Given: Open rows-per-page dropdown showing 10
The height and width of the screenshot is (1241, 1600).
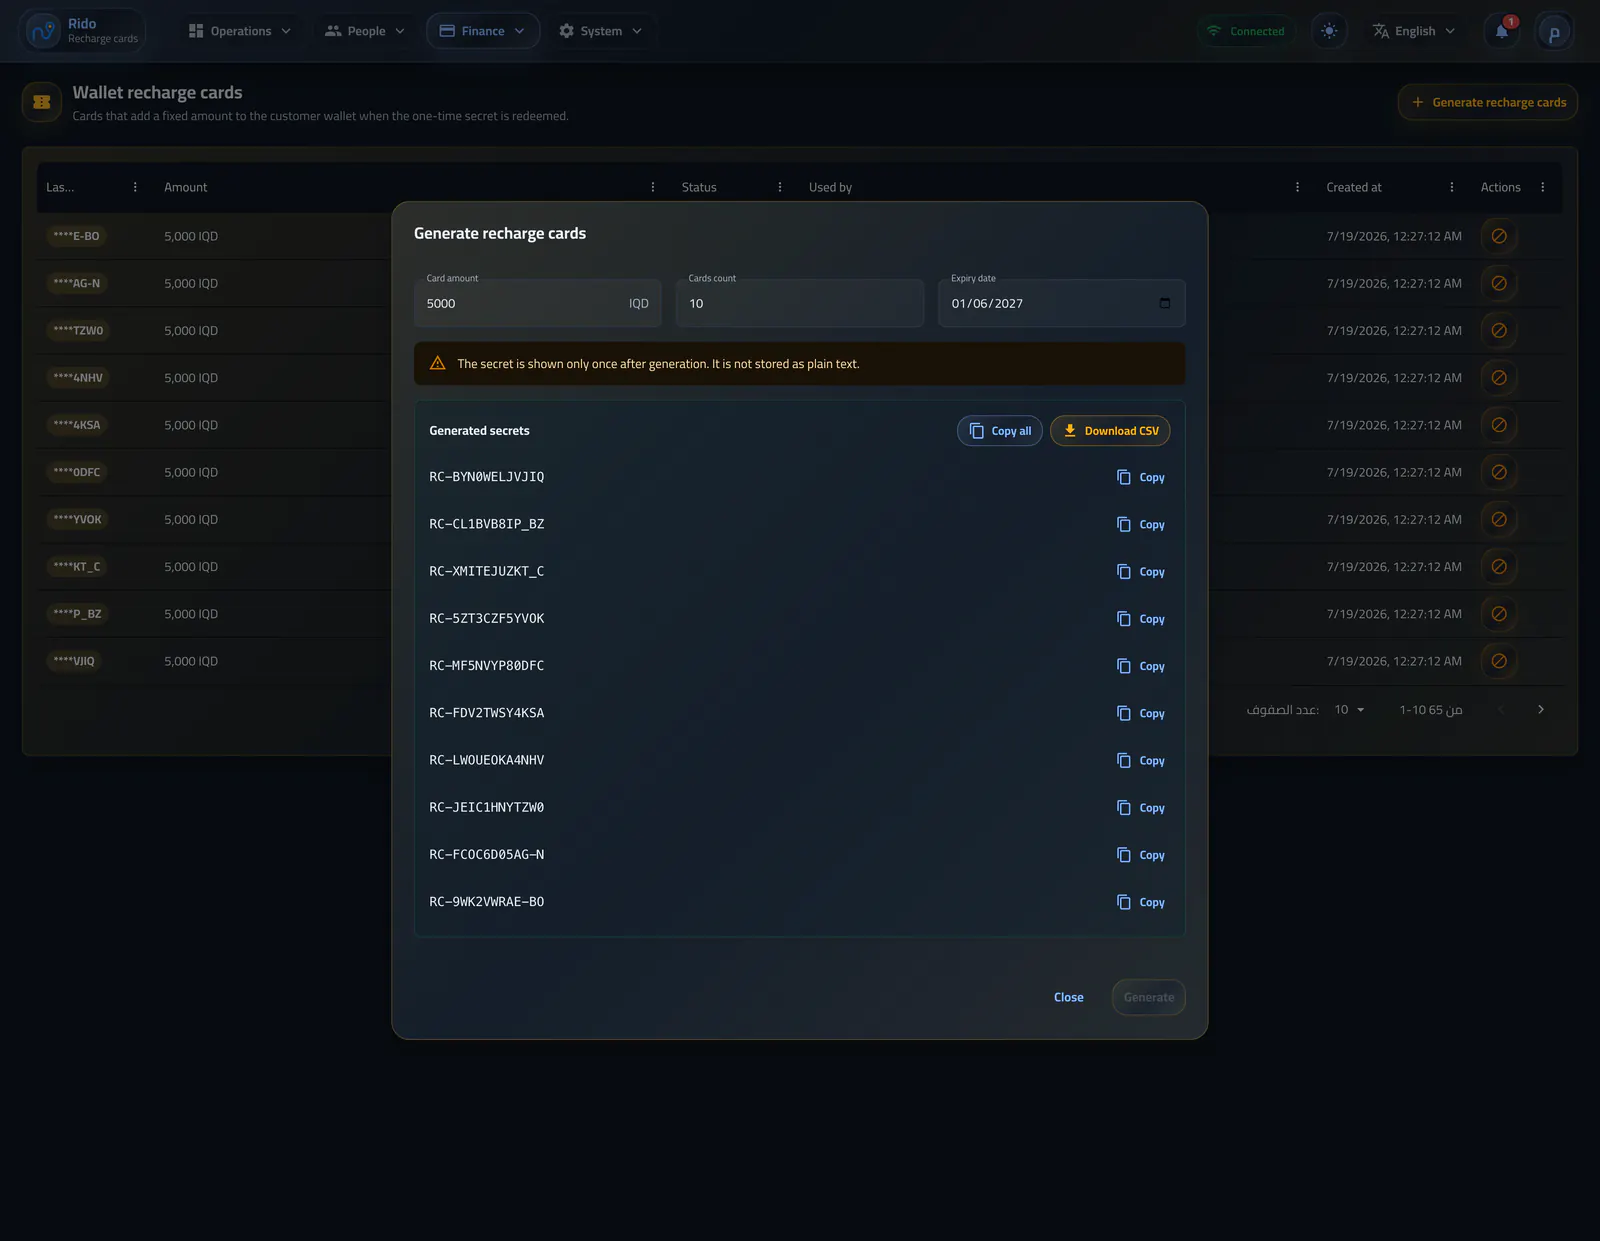Looking at the screenshot, I should (x=1349, y=709).
